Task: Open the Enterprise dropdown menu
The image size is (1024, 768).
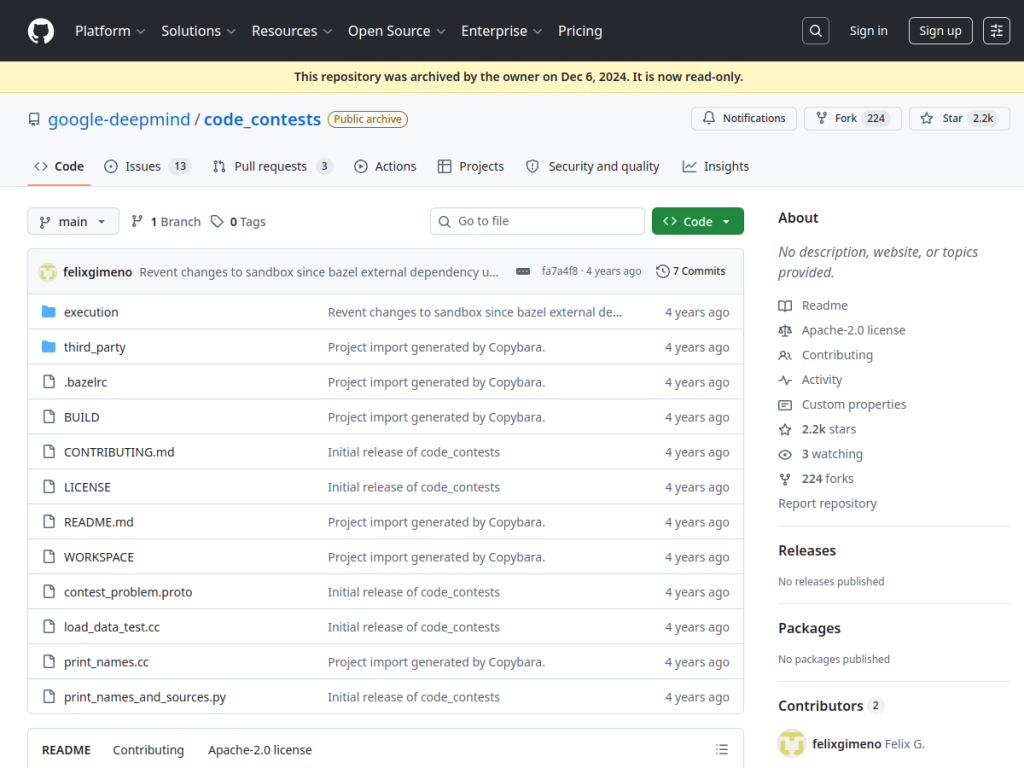Action: tap(502, 31)
